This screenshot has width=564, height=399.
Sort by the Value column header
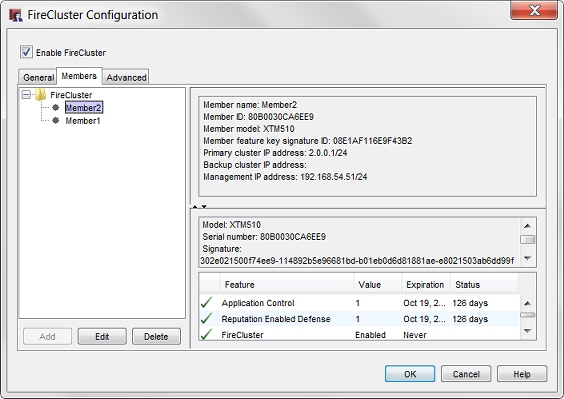tap(378, 285)
